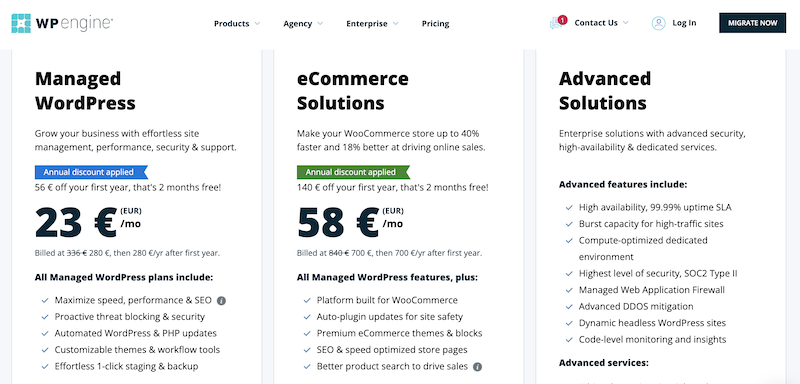Show info icon next to Maximize speed, performance & SEO
800x384 pixels.
point(221,300)
